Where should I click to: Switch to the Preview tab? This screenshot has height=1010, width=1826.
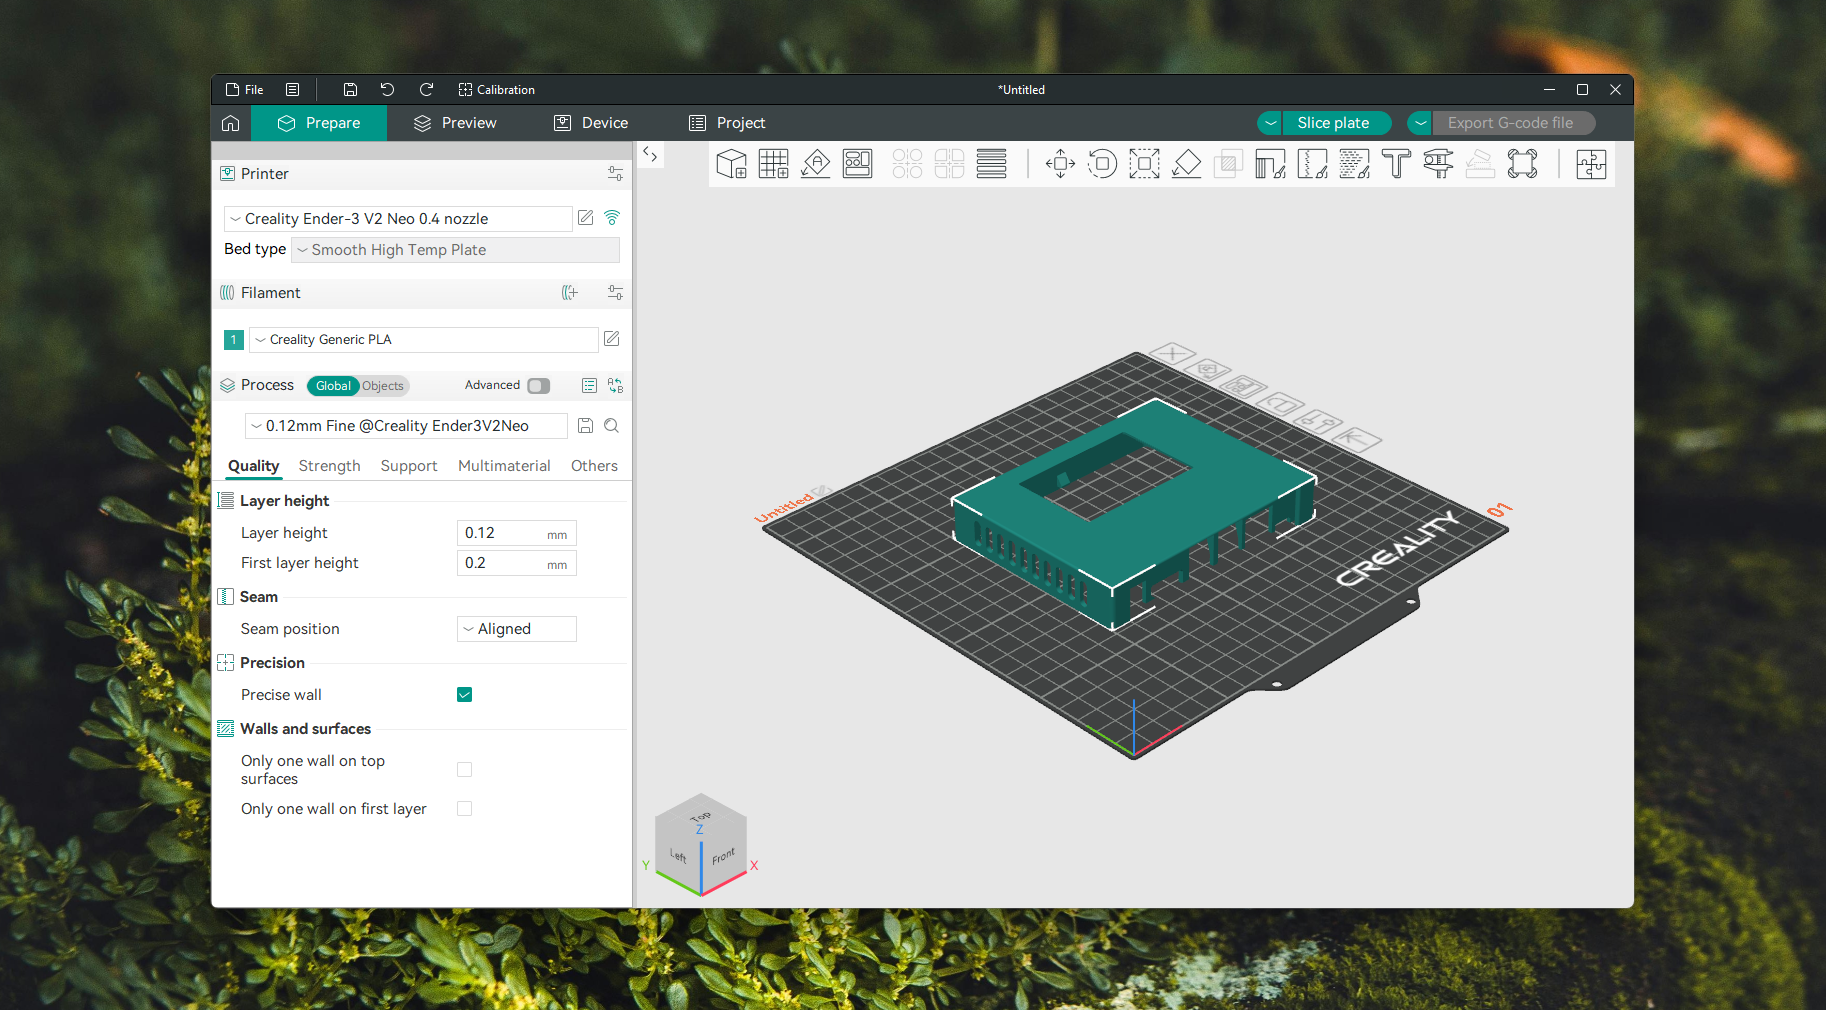pyautogui.click(x=455, y=123)
